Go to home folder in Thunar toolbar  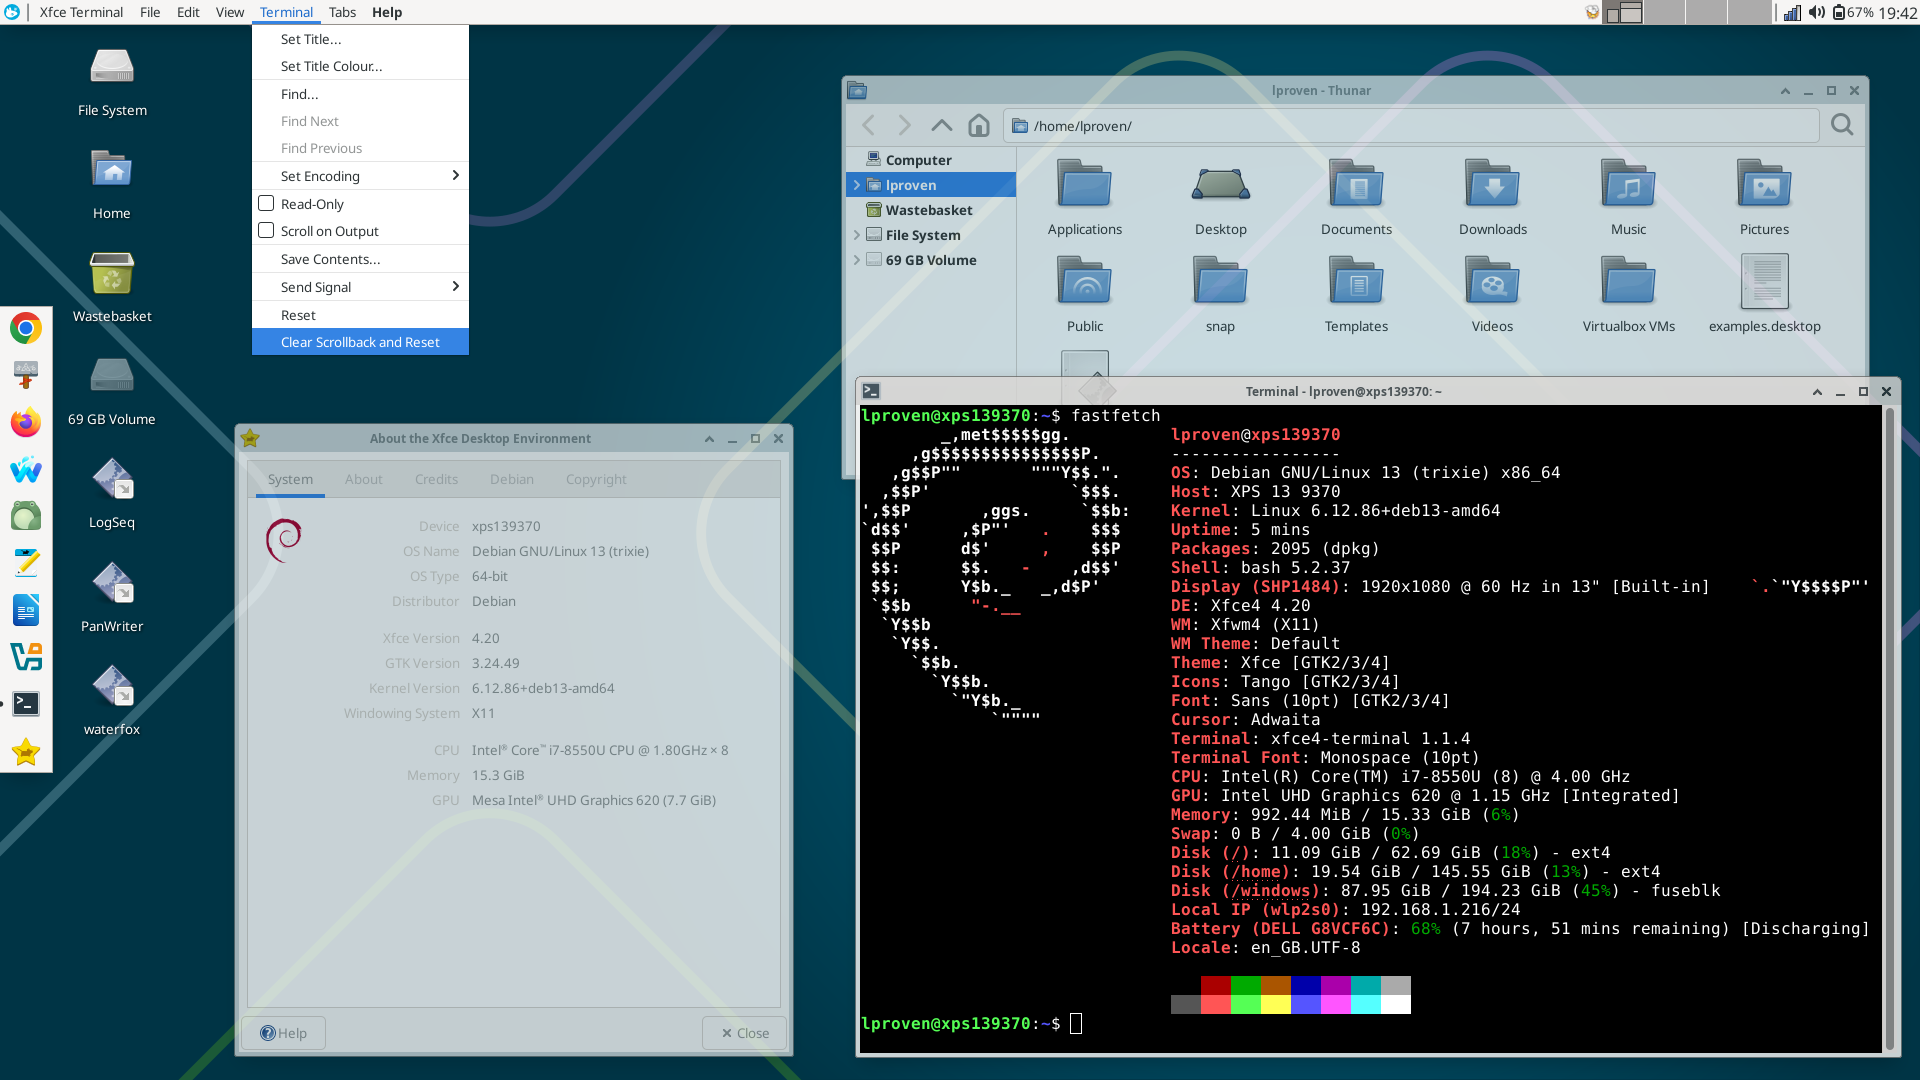coord(979,125)
